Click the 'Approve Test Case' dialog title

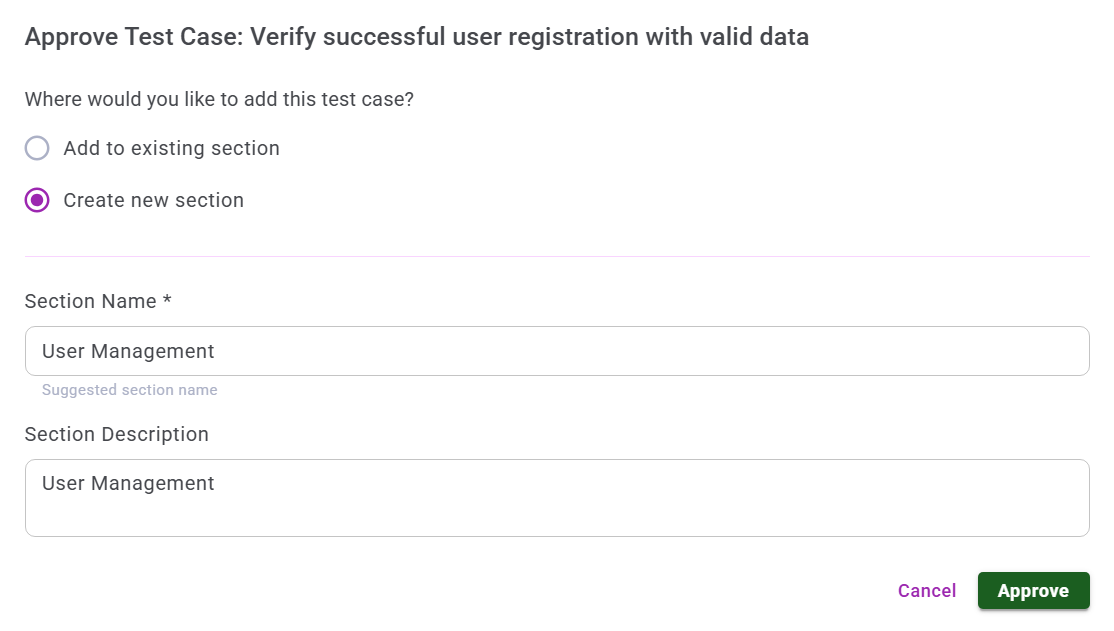(131, 38)
